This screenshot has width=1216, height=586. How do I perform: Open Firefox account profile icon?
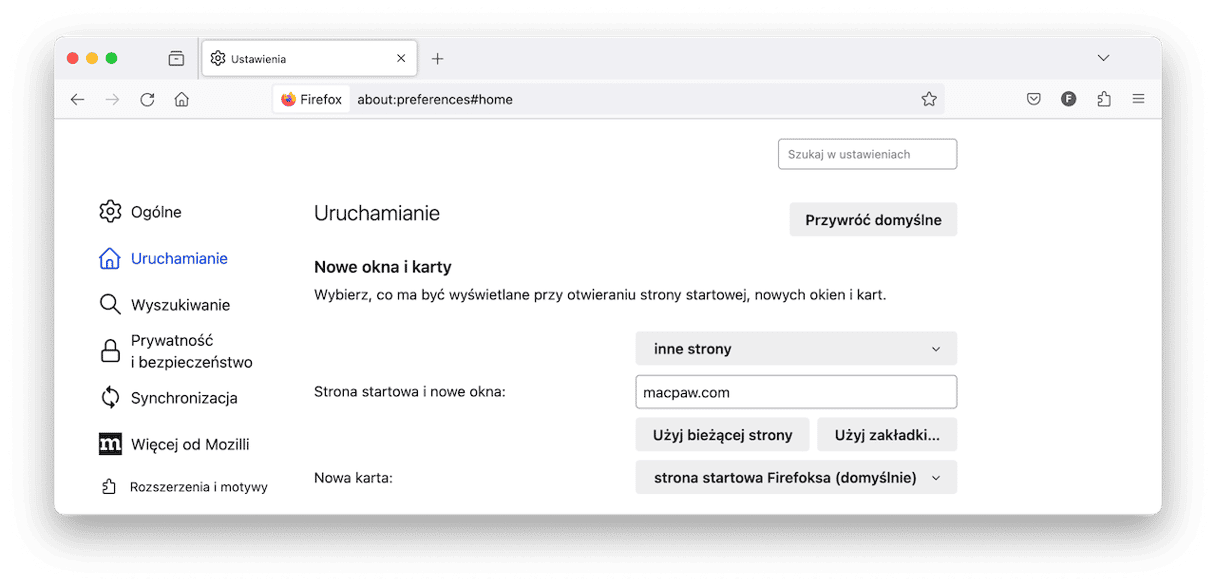pyautogui.click(x=1068, y=99)
